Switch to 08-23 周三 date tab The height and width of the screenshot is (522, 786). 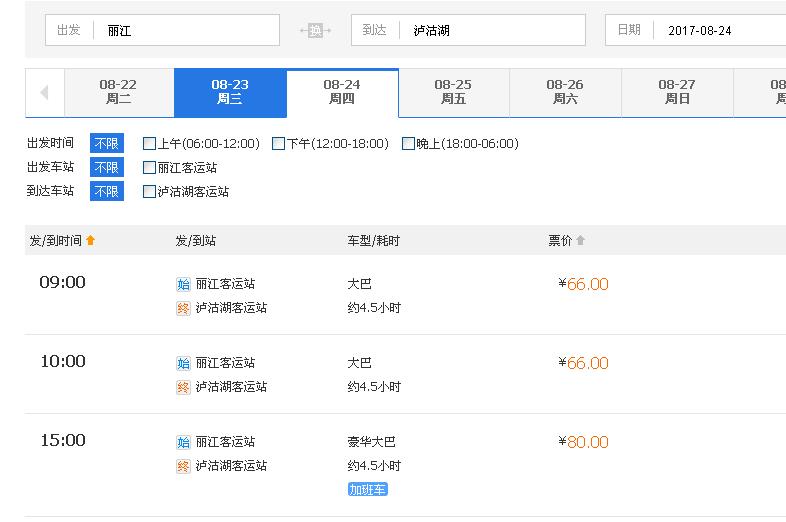pos(230,92)
